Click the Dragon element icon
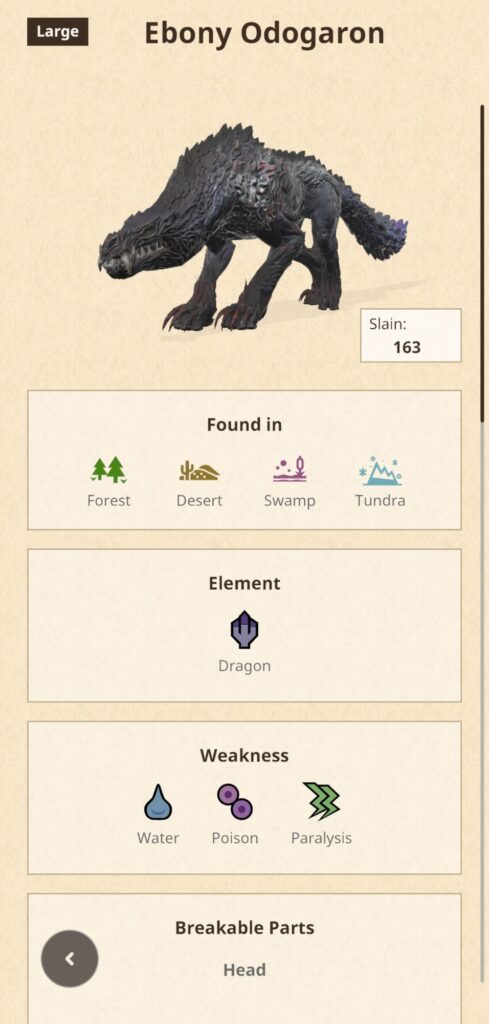This screenshot has height=1024, width=489. click(x=244, y=630)
